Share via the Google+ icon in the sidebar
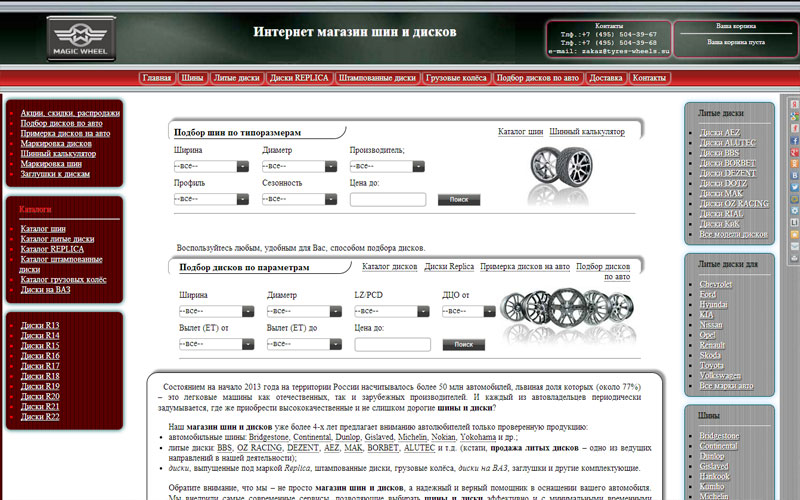Image resolution: width=800 pixels, height=500 pixels. [x=794, y=152]
